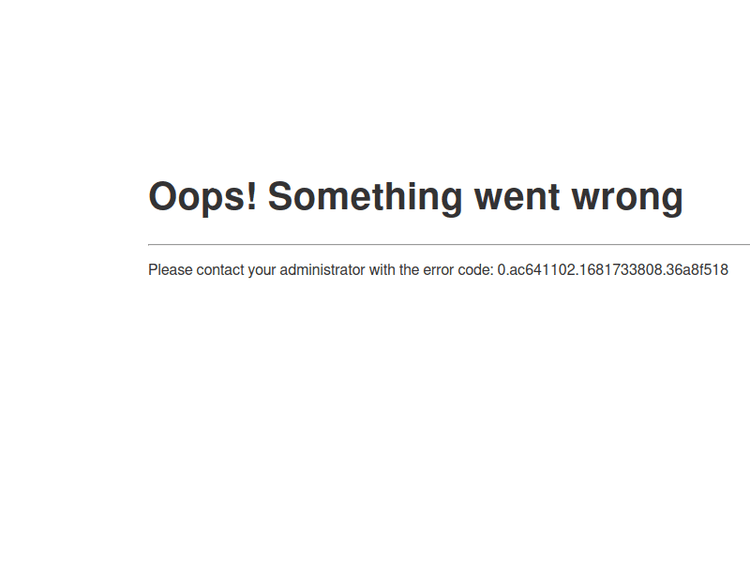Click the word "with" in the message

[382, 270]
